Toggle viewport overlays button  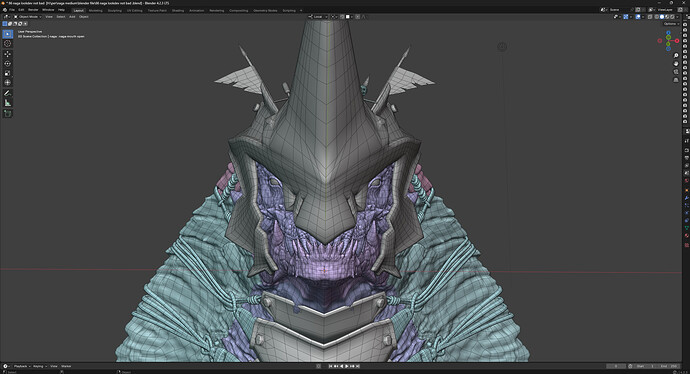point(638,17)
